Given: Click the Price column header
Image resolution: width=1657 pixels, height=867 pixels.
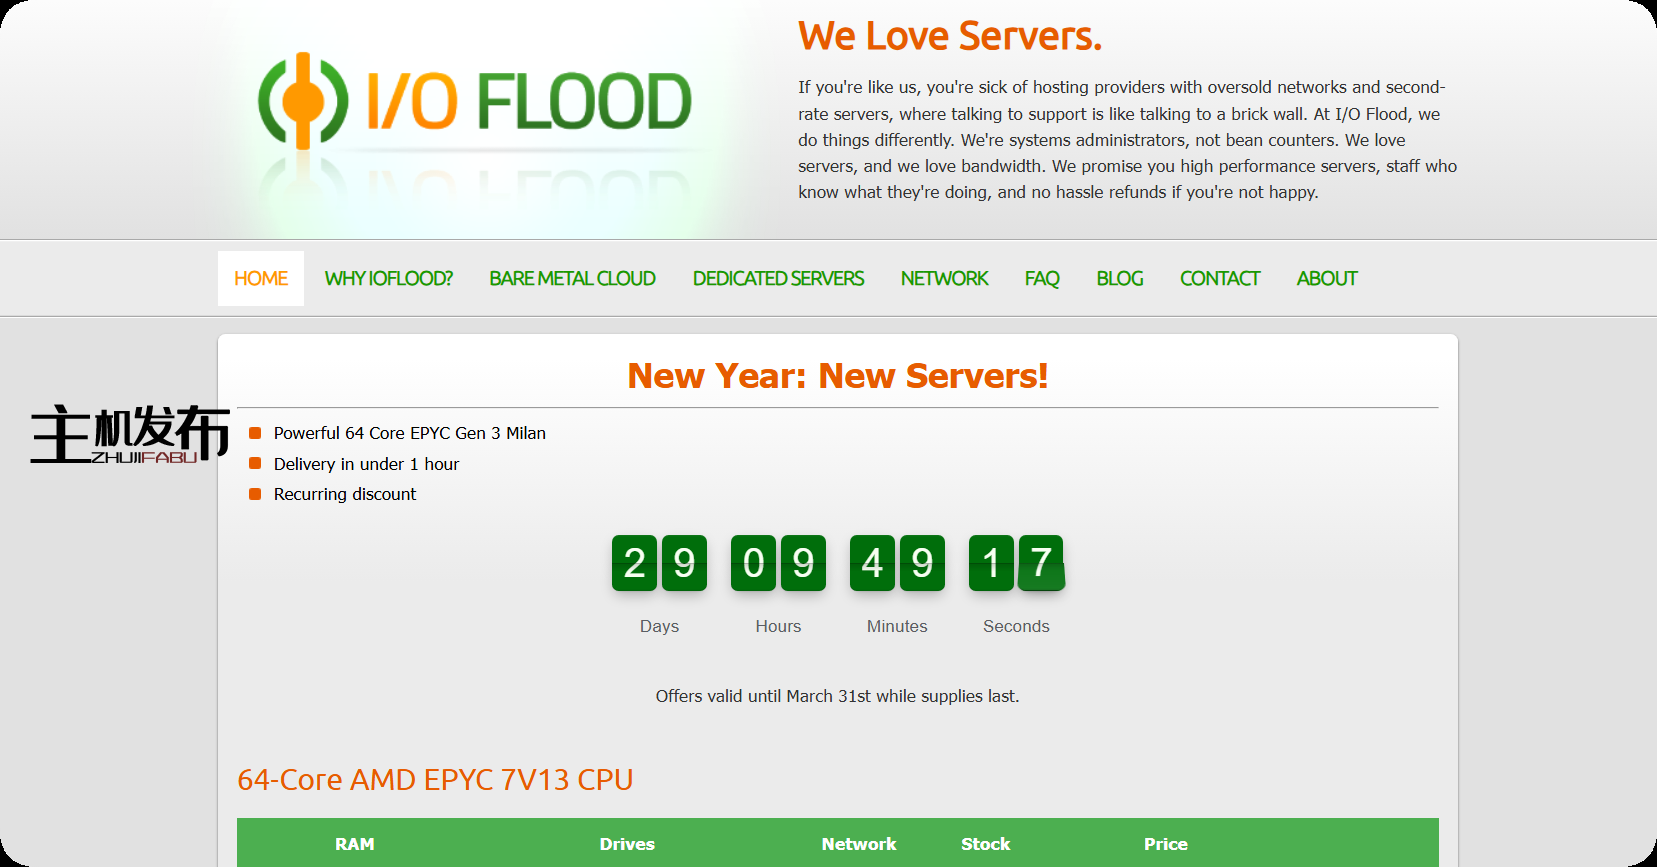Looking at the screenshot, I should [1165, 844].
